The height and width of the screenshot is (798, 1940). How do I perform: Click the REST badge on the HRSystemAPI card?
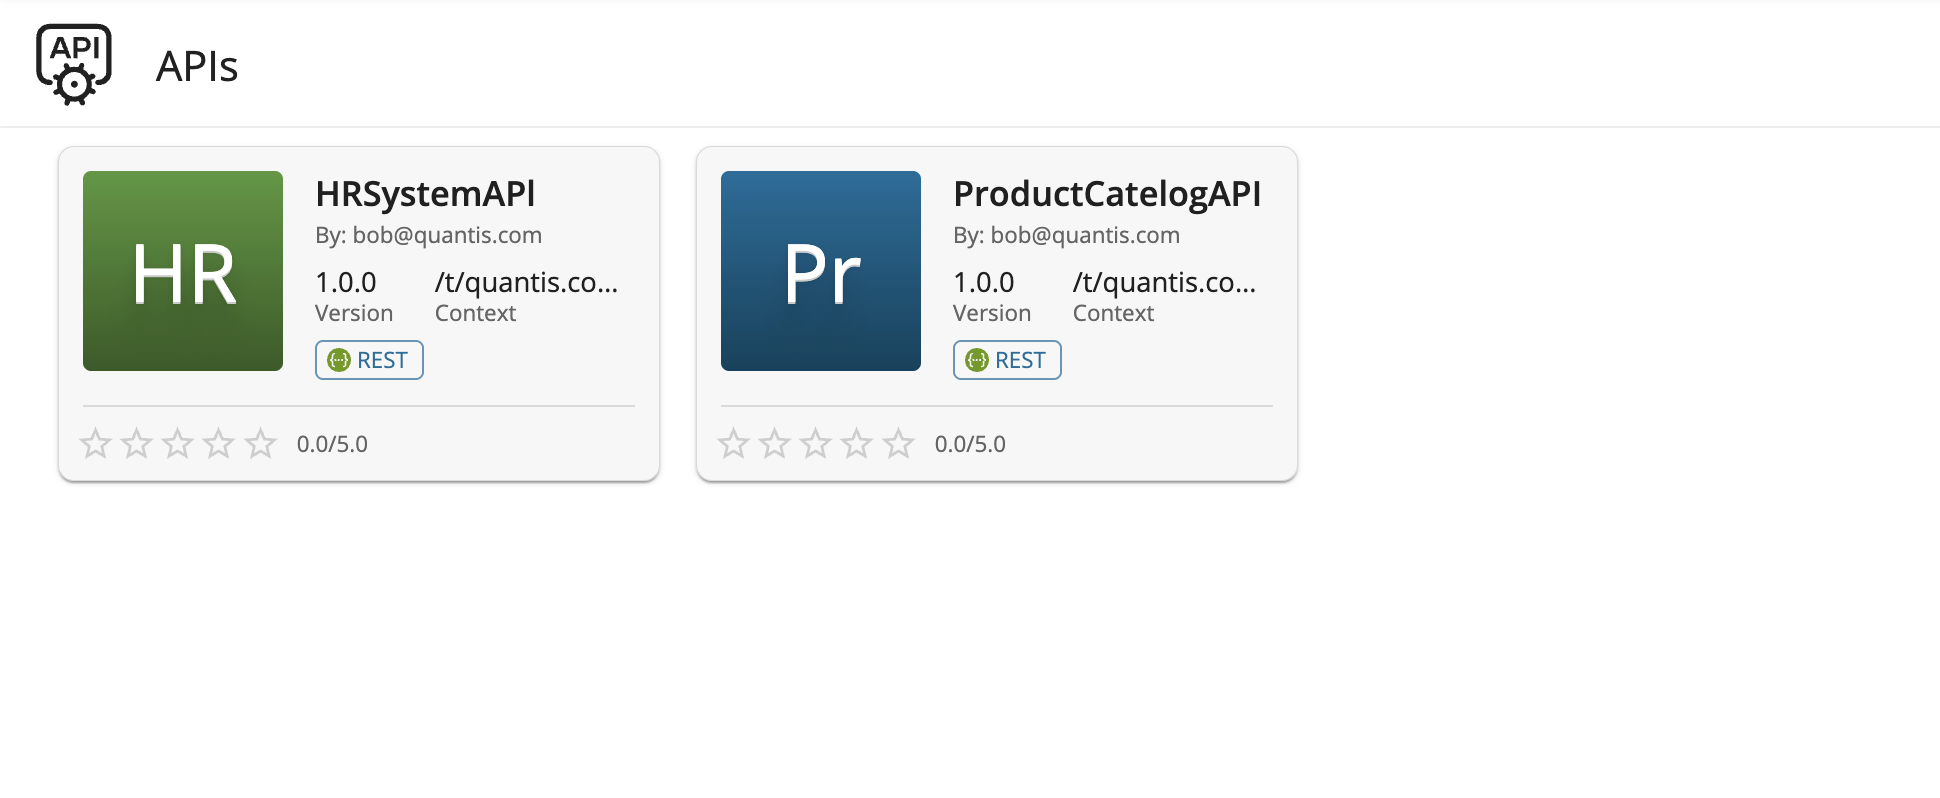pos(369,360)
